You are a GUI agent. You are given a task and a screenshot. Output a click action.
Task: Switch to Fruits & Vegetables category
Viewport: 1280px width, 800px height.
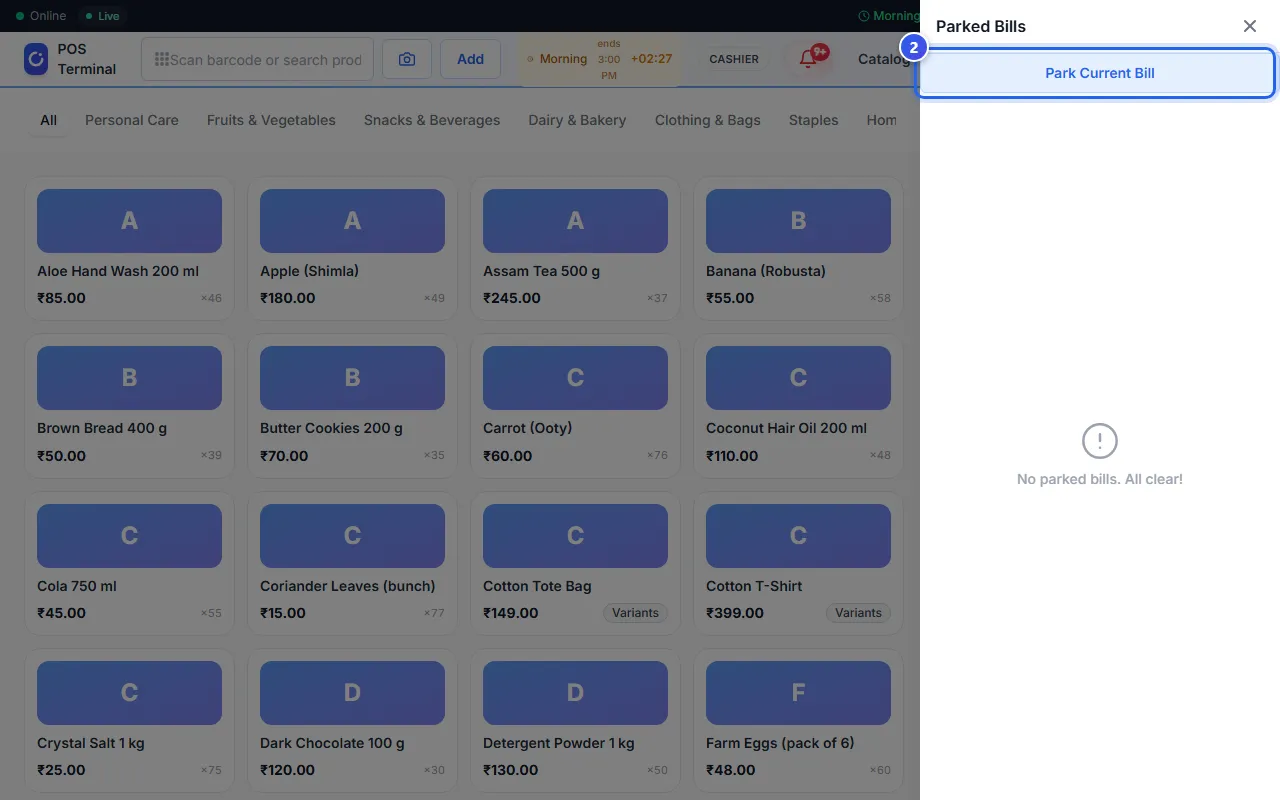coord(271,120)
